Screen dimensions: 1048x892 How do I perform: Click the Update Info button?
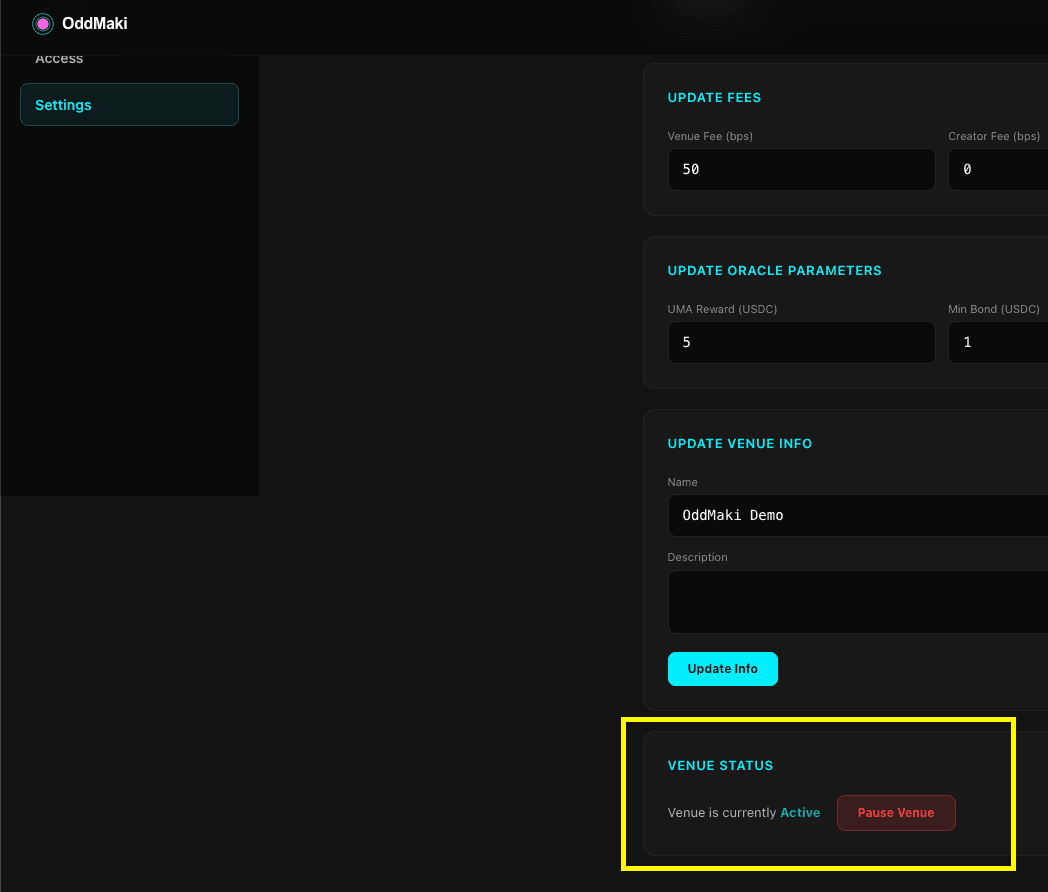pos(723,669)
